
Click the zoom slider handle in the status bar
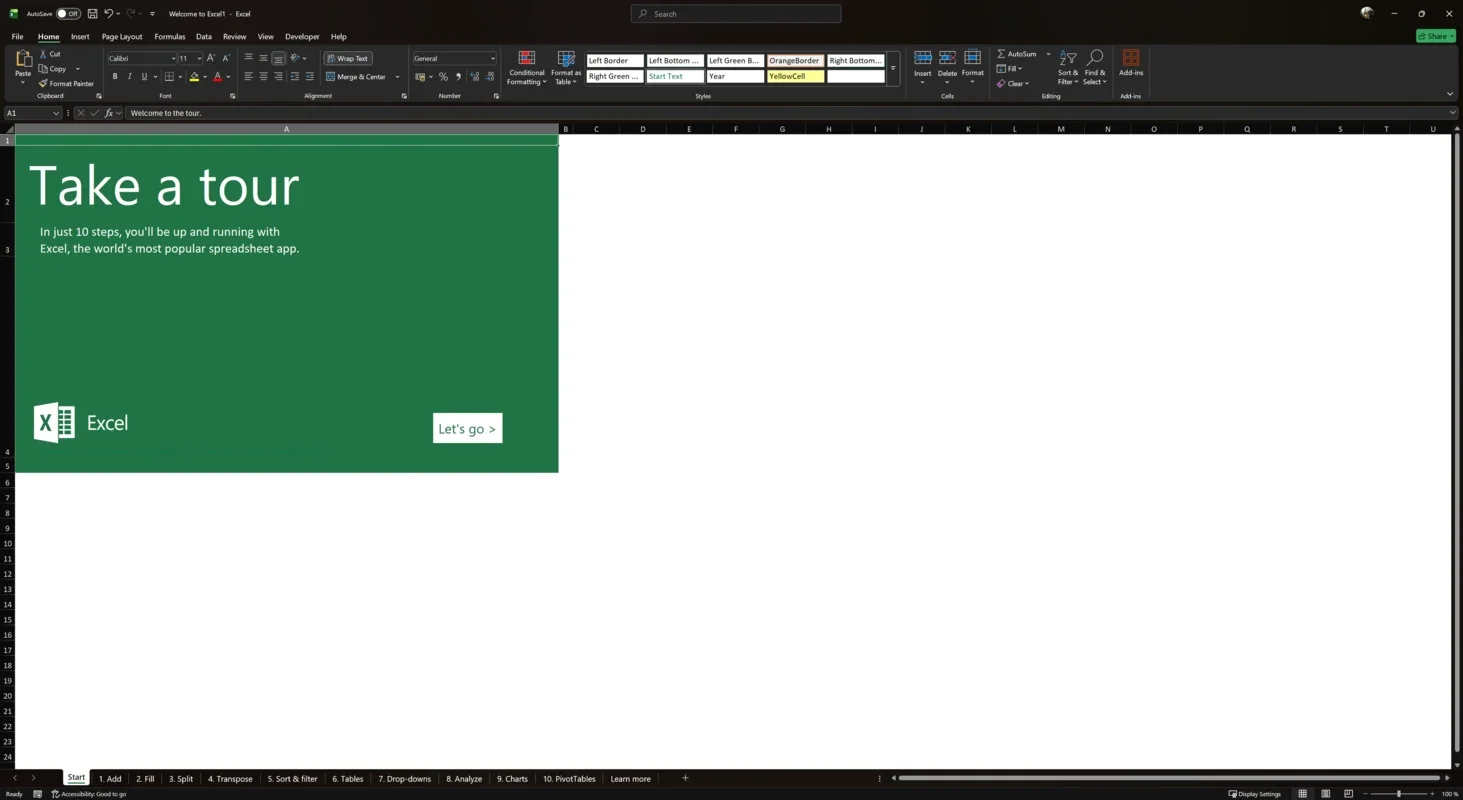pos(1398,794)
